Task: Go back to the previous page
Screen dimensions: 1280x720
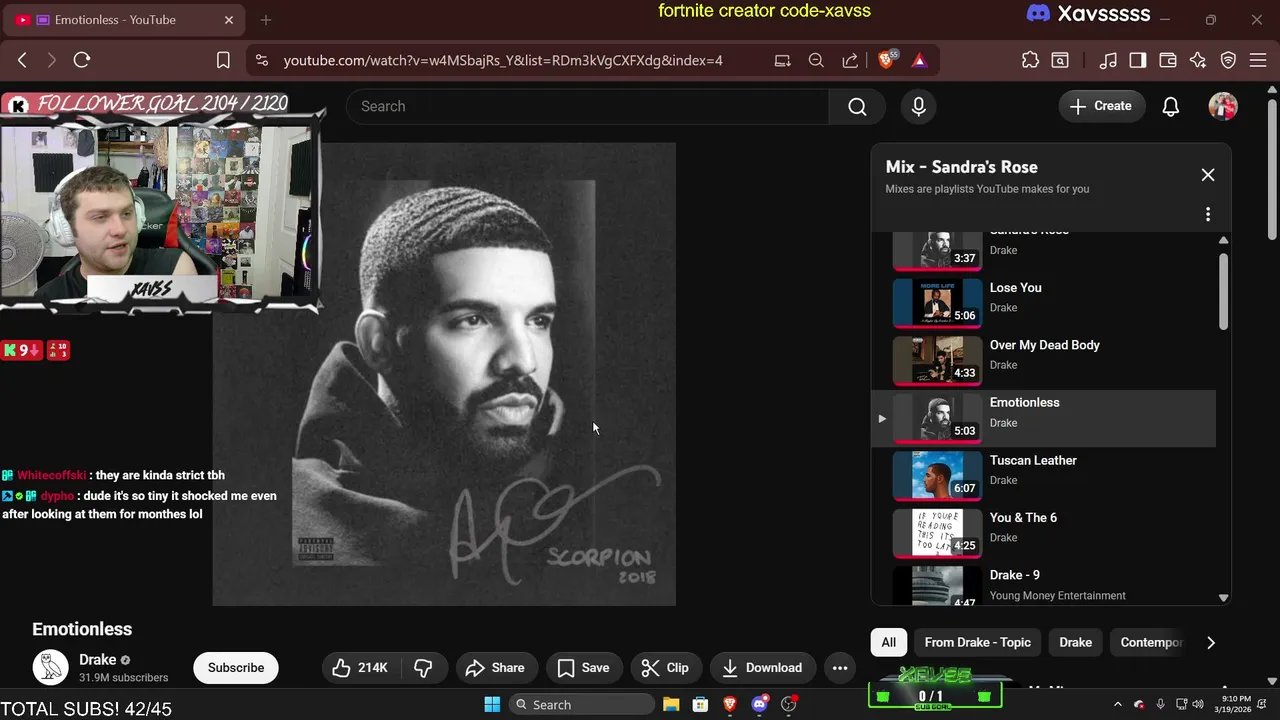Action: (22, 60)
